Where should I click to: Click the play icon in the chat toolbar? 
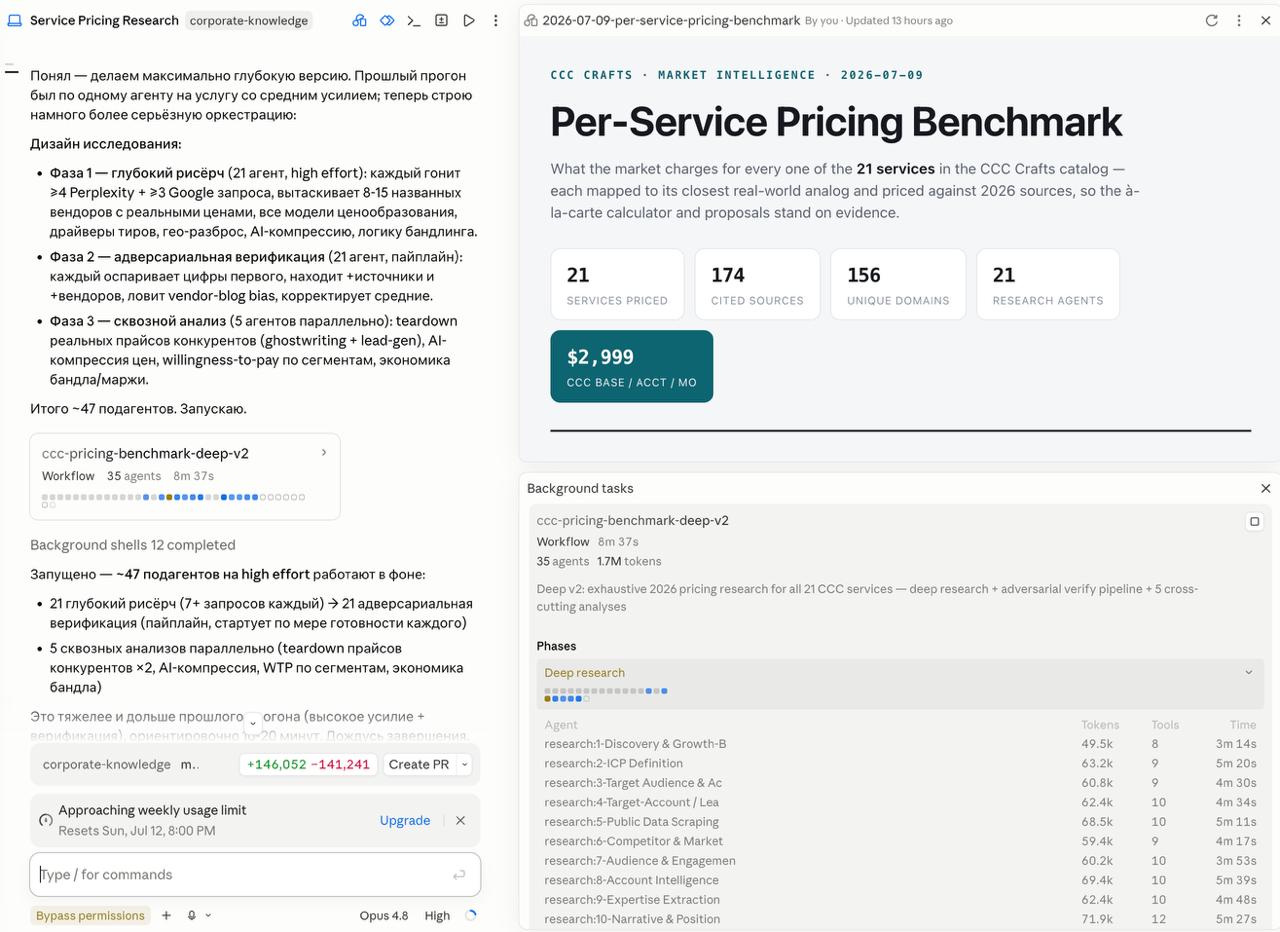pyautogui.click(x=468, y=20)
